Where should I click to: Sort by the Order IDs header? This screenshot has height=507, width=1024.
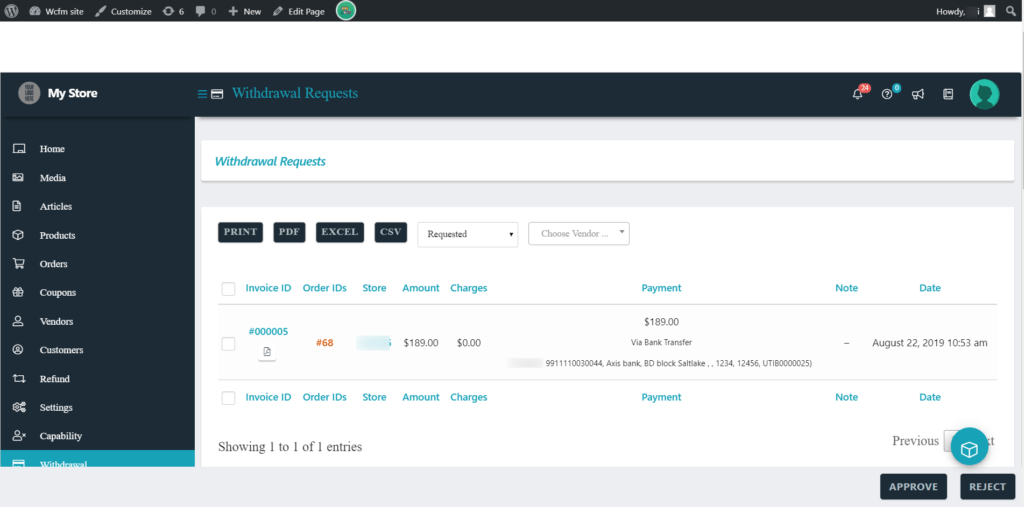tap(325, 288)
